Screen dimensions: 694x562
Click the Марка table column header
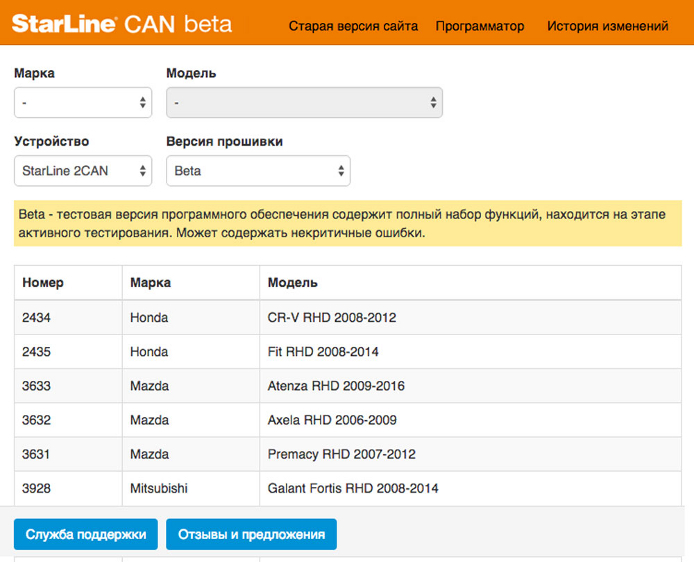click(x=150, y=282)
